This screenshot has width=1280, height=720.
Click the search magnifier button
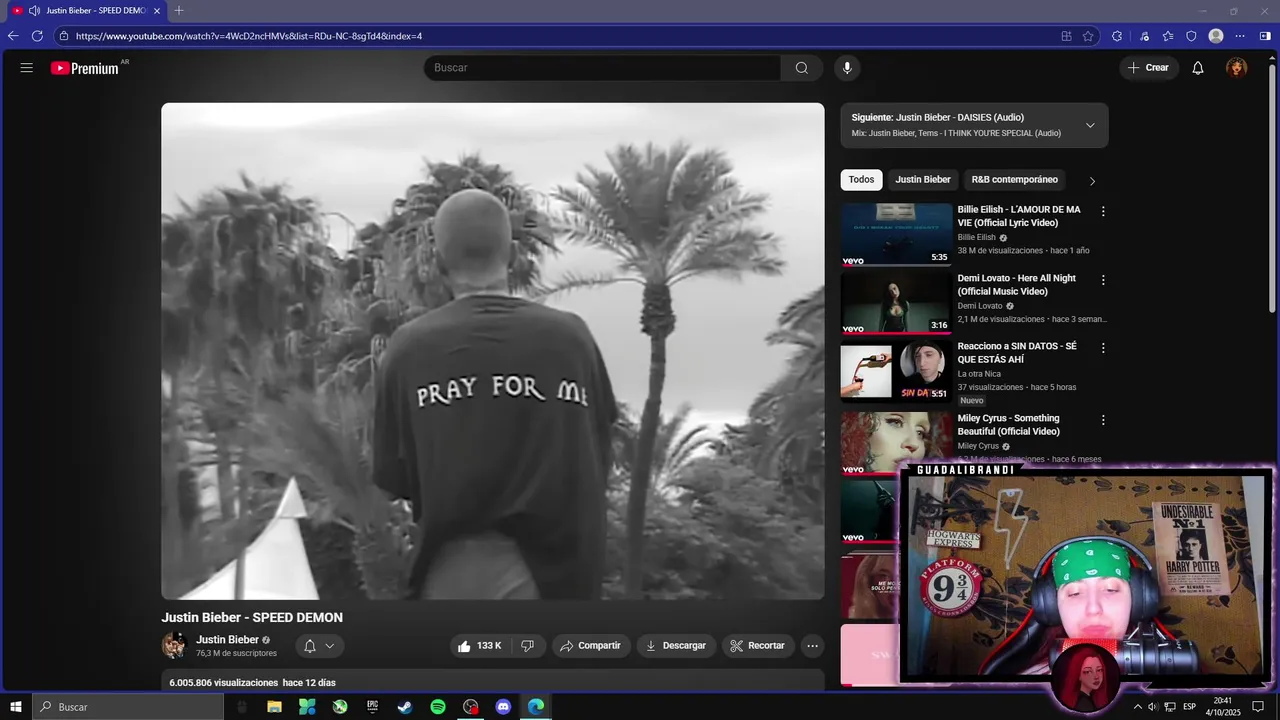(x=801, y=68)
